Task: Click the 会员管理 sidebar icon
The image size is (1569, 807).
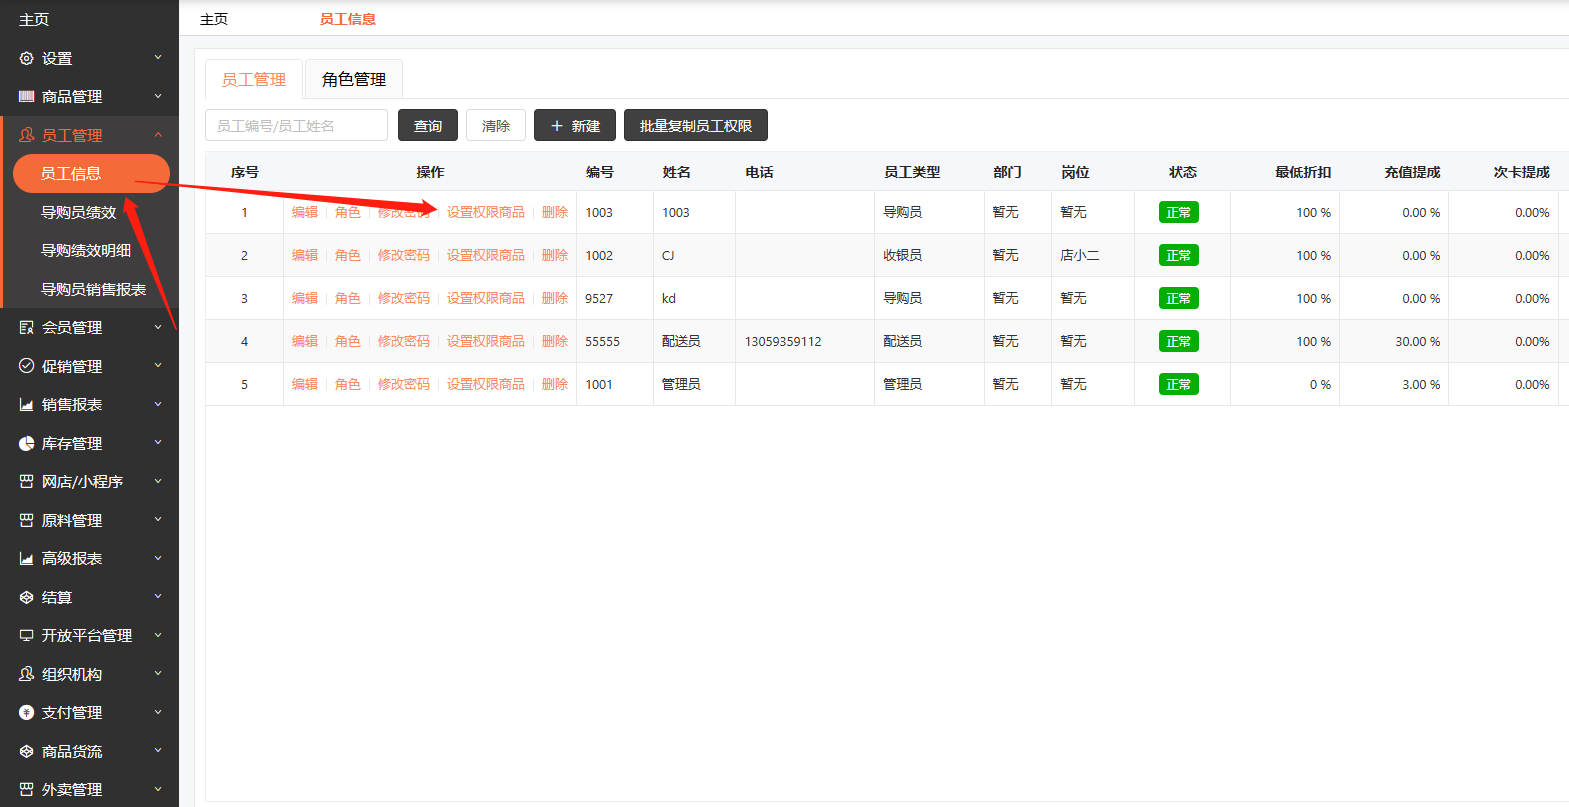Action: pos(27,328)
